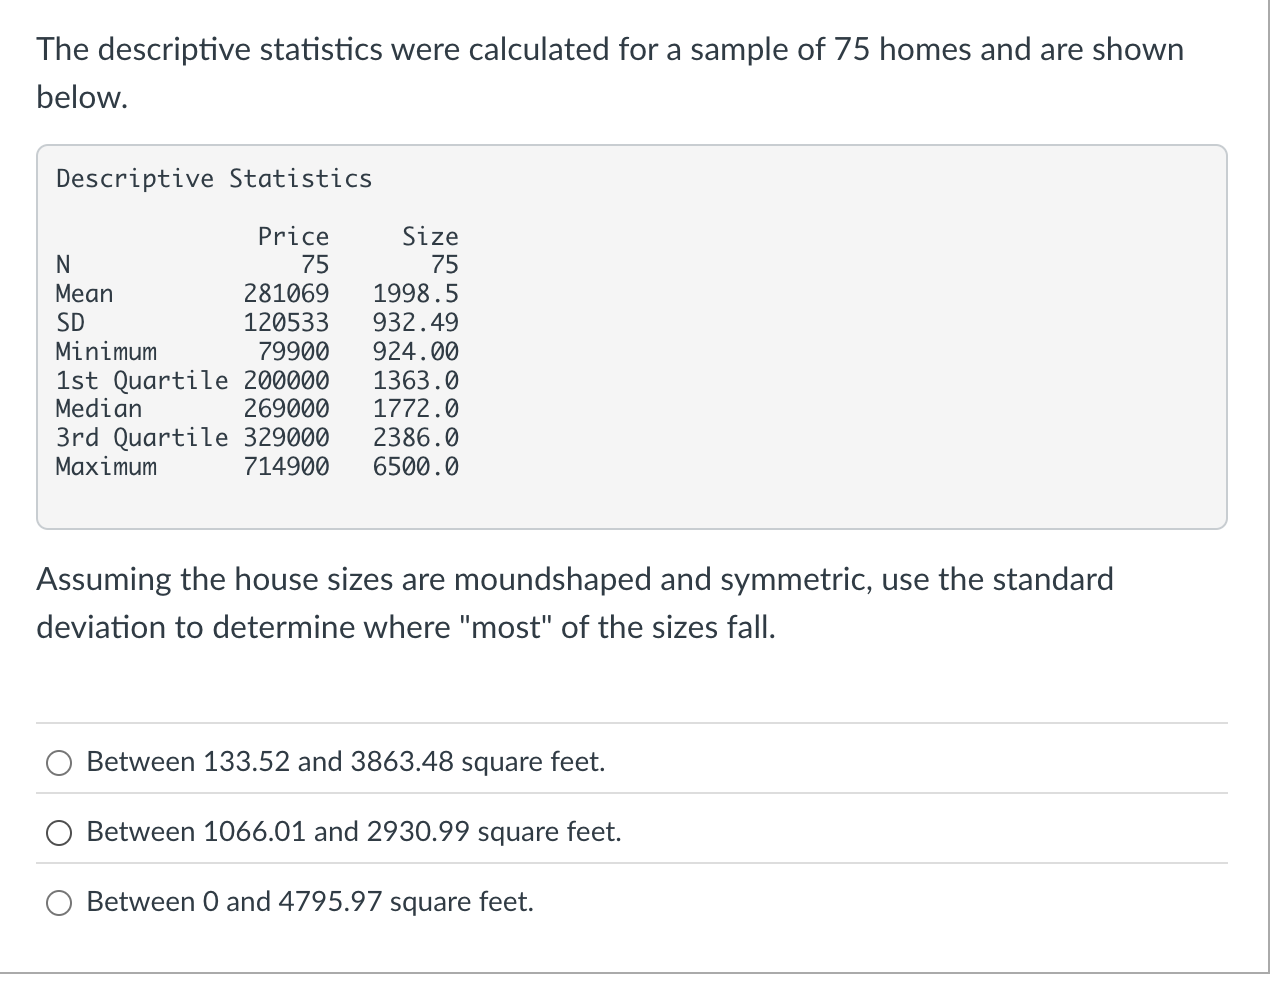The width and height of the screenshot is (1278, 982).
Task: Click the Price column header
Action: click(x=293, y=236)
